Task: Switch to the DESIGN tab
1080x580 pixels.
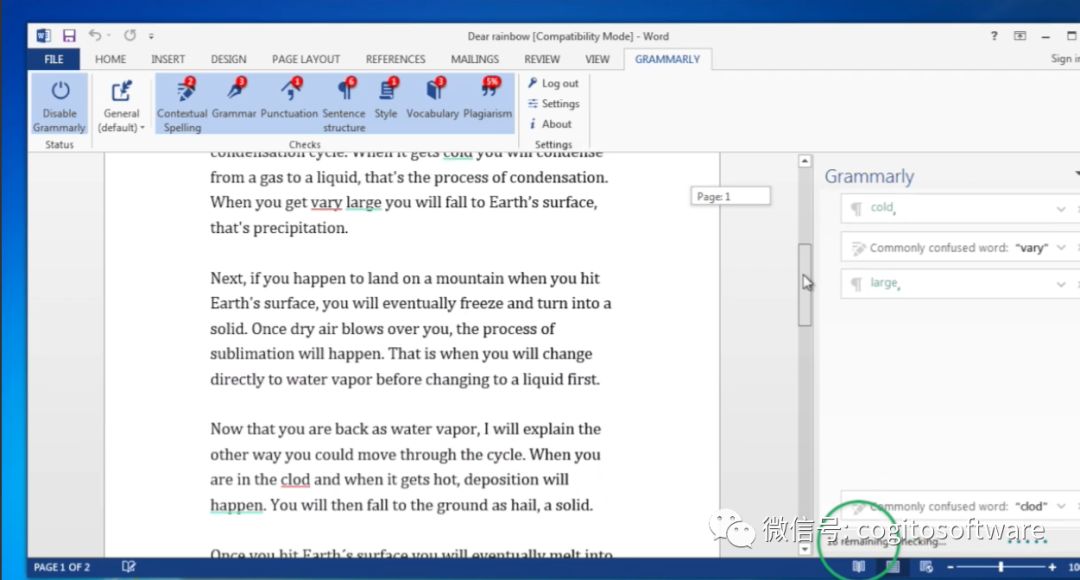Action: pos(229,59)
